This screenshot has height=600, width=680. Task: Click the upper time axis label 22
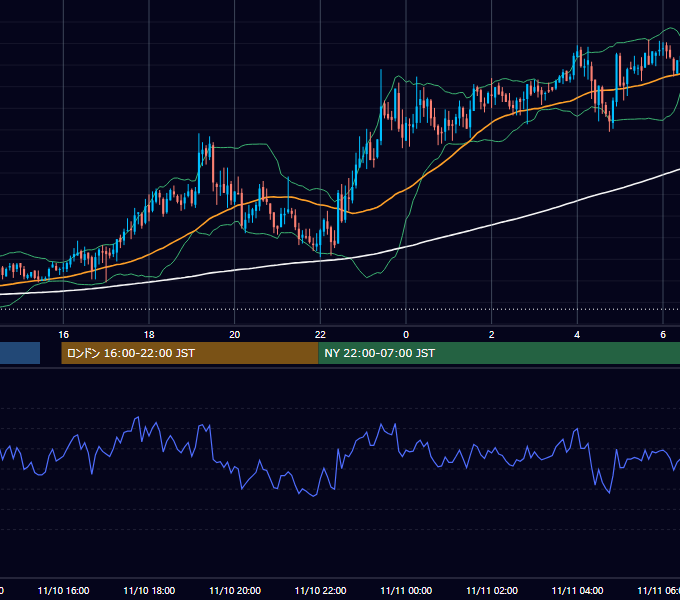click(320, 334)
